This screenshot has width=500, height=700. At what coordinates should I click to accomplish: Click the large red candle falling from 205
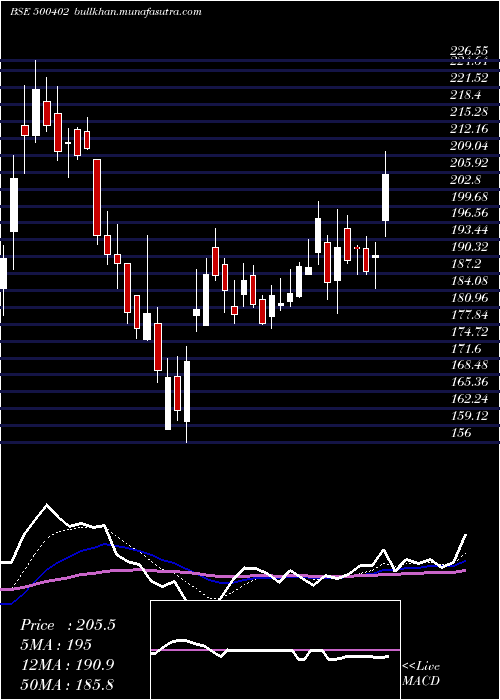(97, 197)
